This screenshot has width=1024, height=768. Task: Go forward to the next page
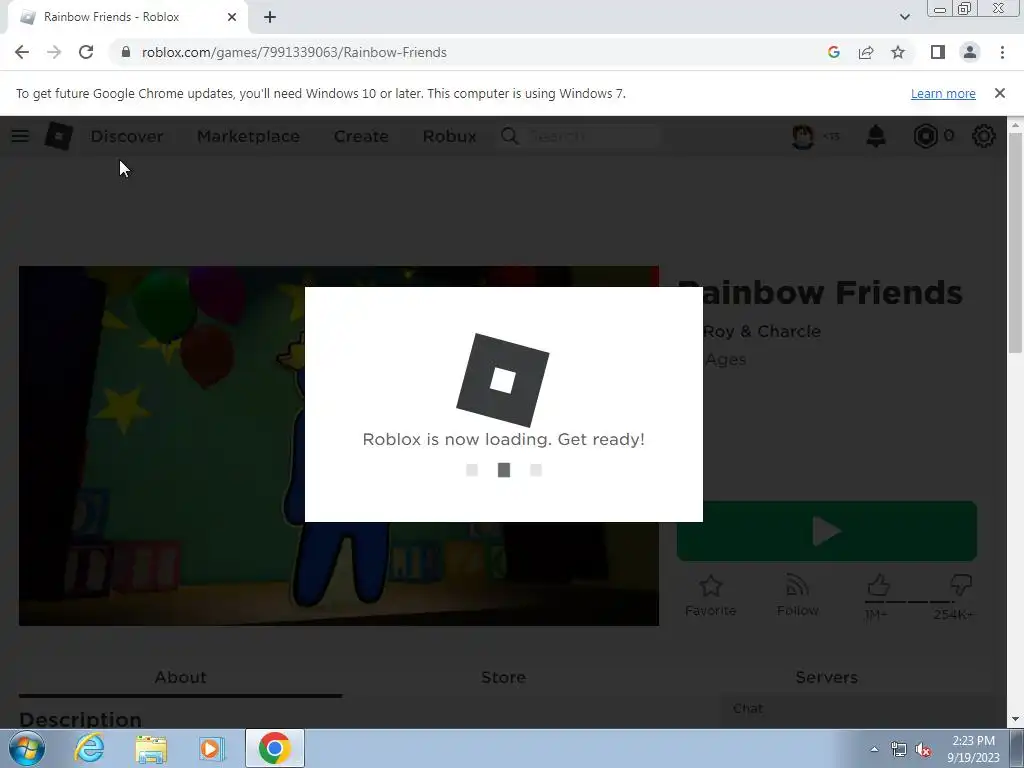[54, 52]
